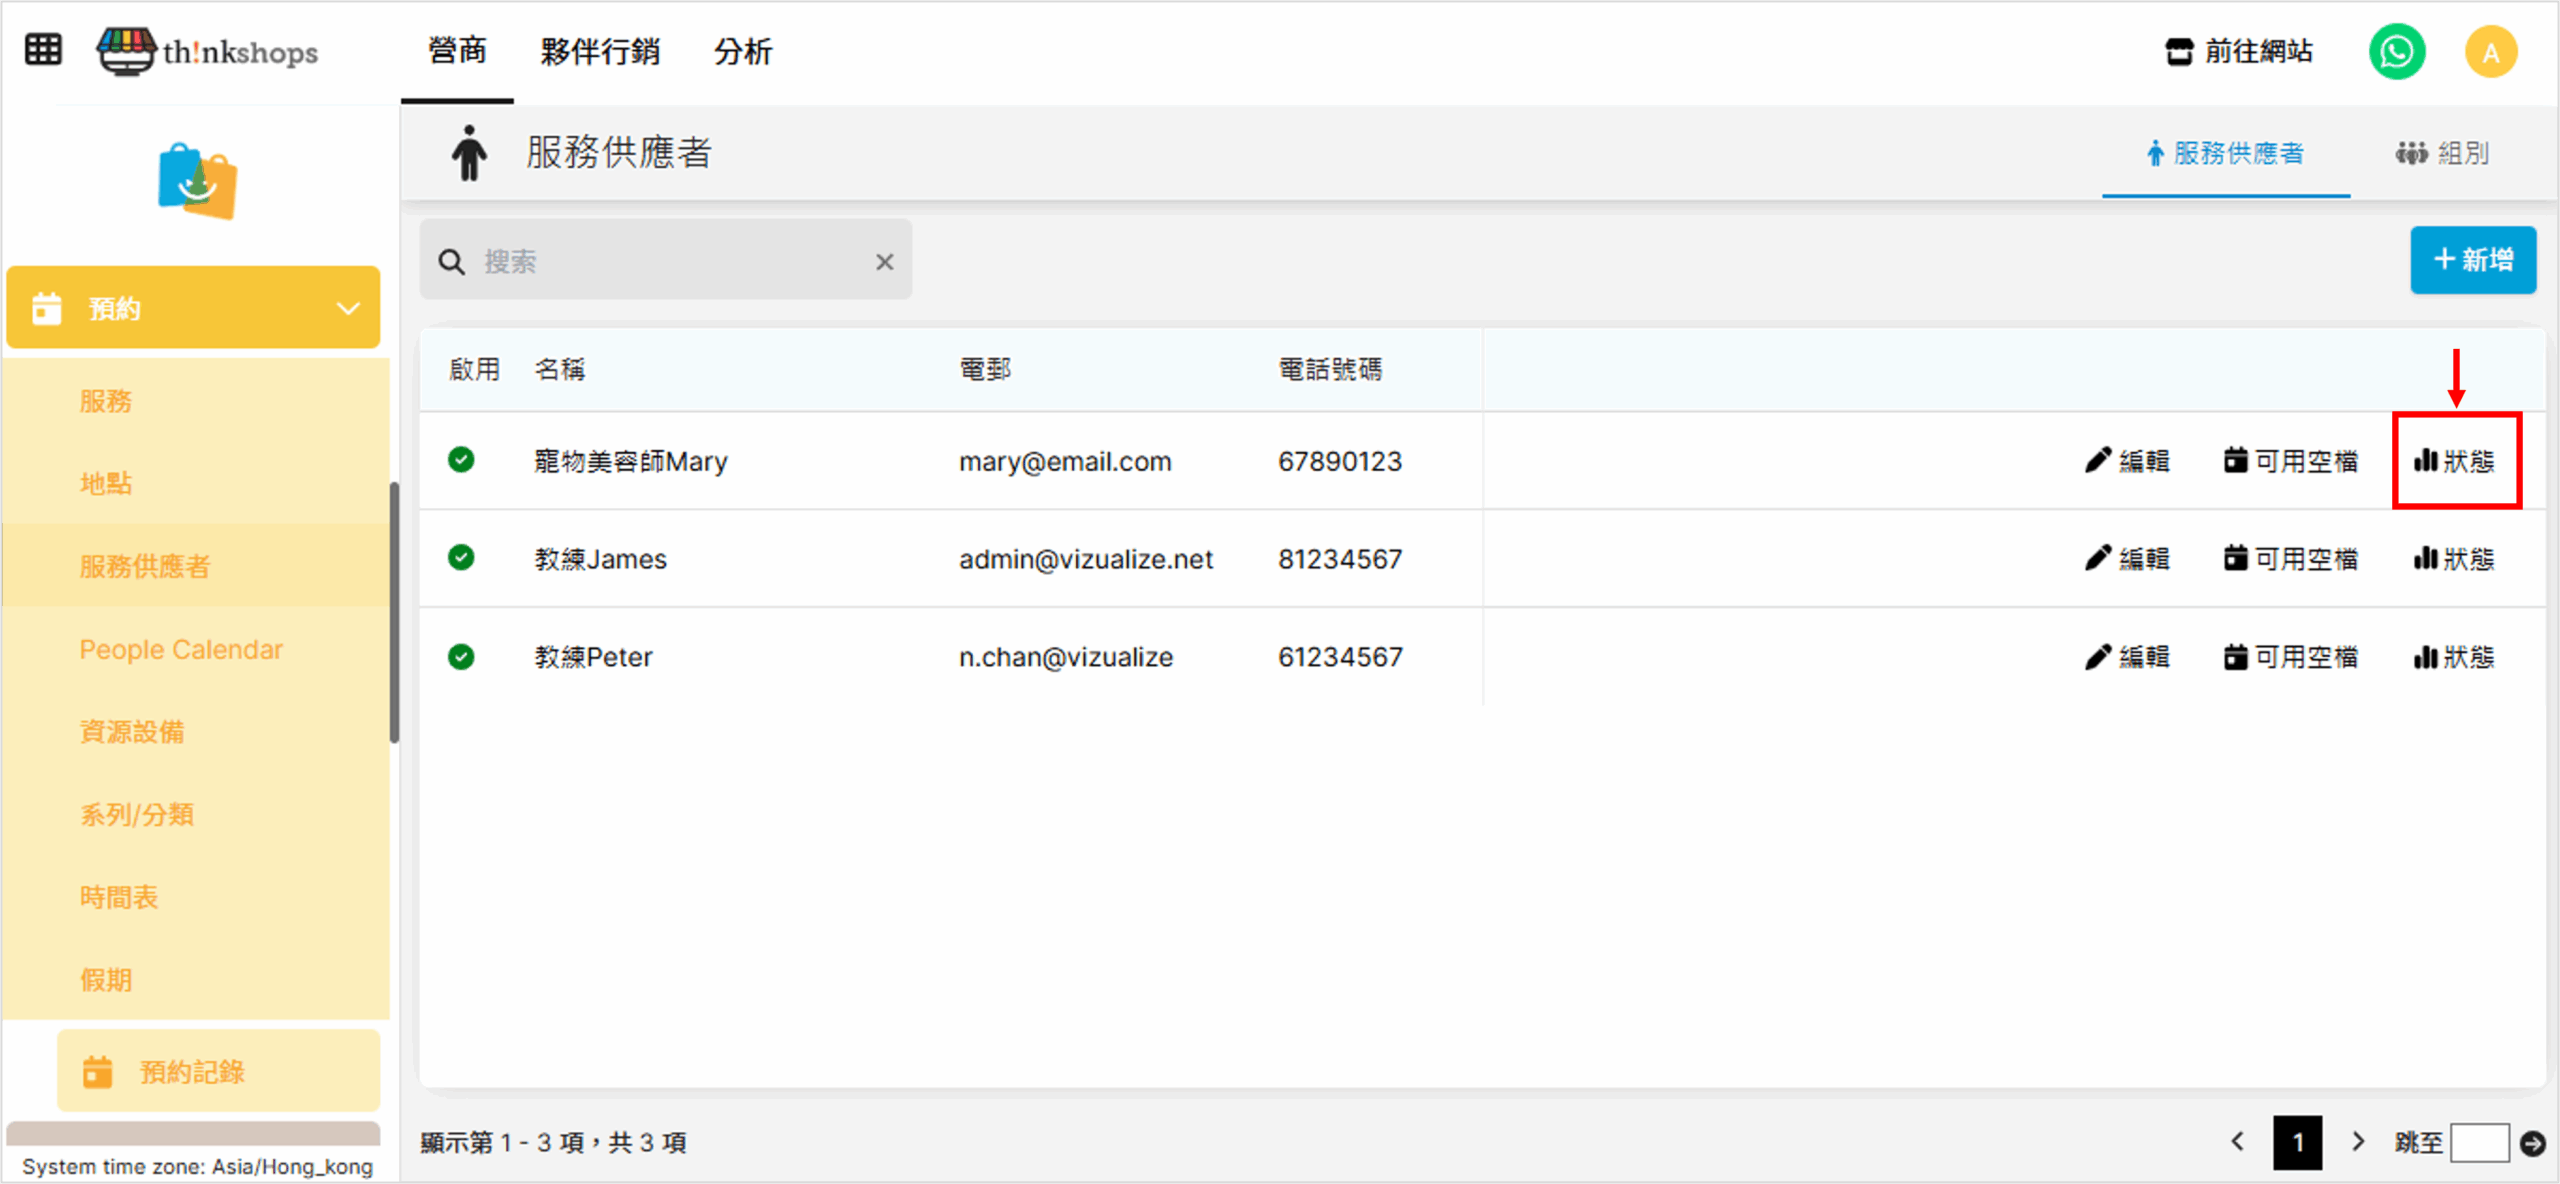Screen dimensions: 2560x1184
Task: Toggle enabled status for 教練Peter
Action: (461, 657)
